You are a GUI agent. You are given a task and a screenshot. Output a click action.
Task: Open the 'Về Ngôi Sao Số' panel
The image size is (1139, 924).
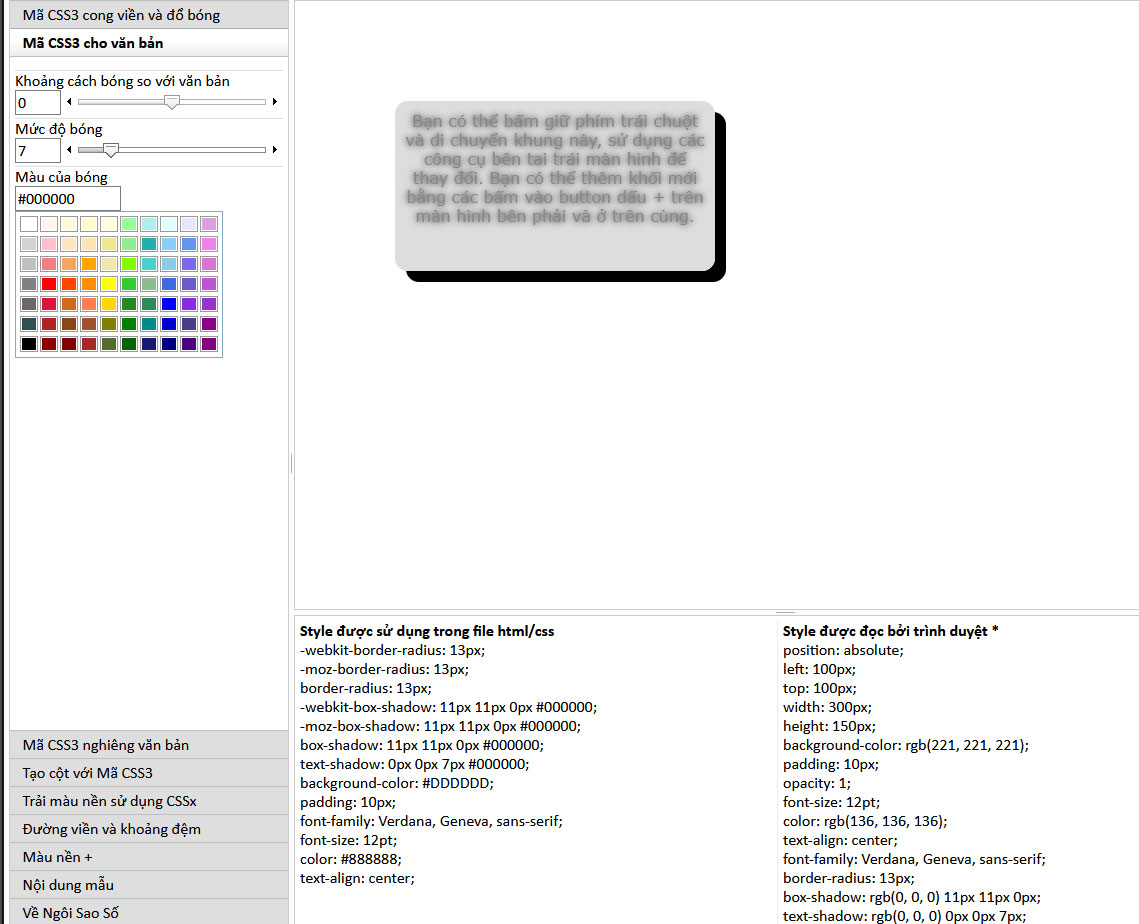coord(149,912)
